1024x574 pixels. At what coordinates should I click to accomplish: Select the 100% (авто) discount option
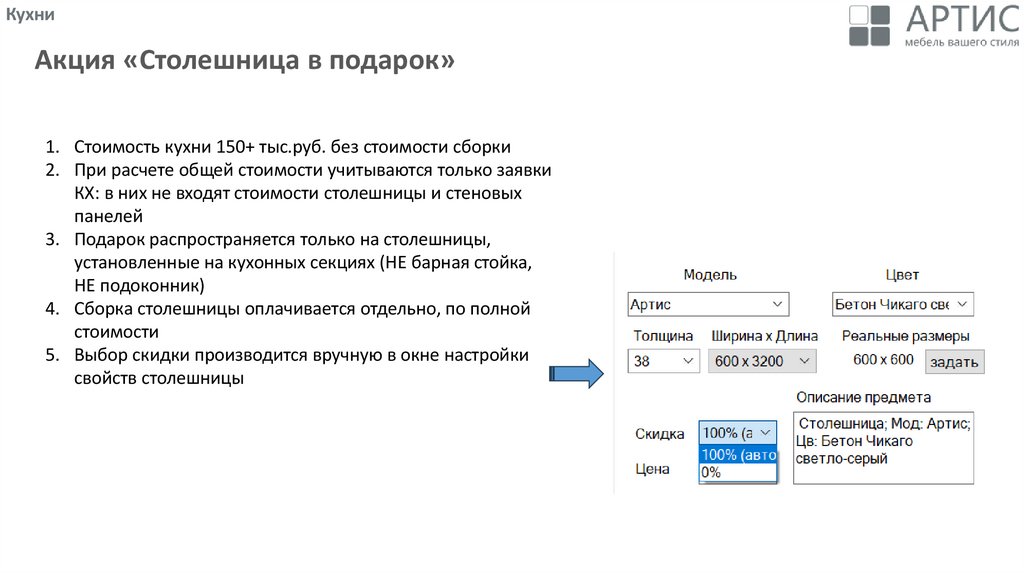click(x=738, y=455)
